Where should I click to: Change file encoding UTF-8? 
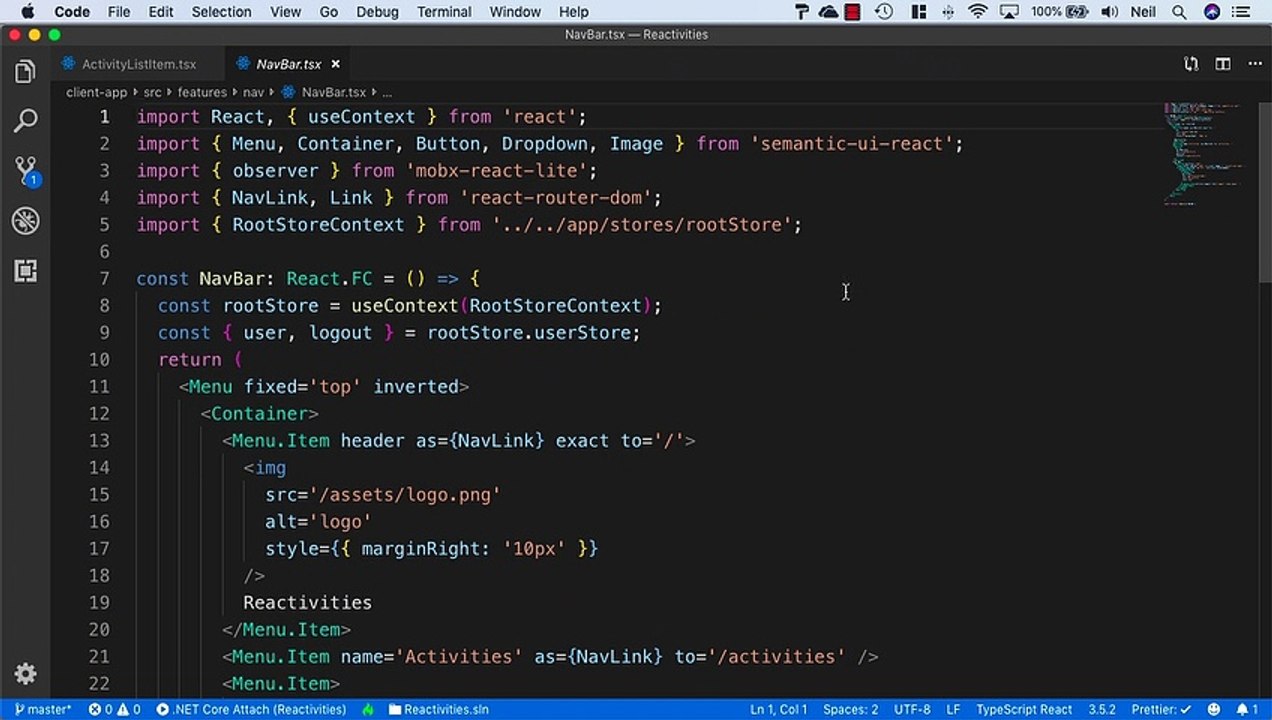912,710
